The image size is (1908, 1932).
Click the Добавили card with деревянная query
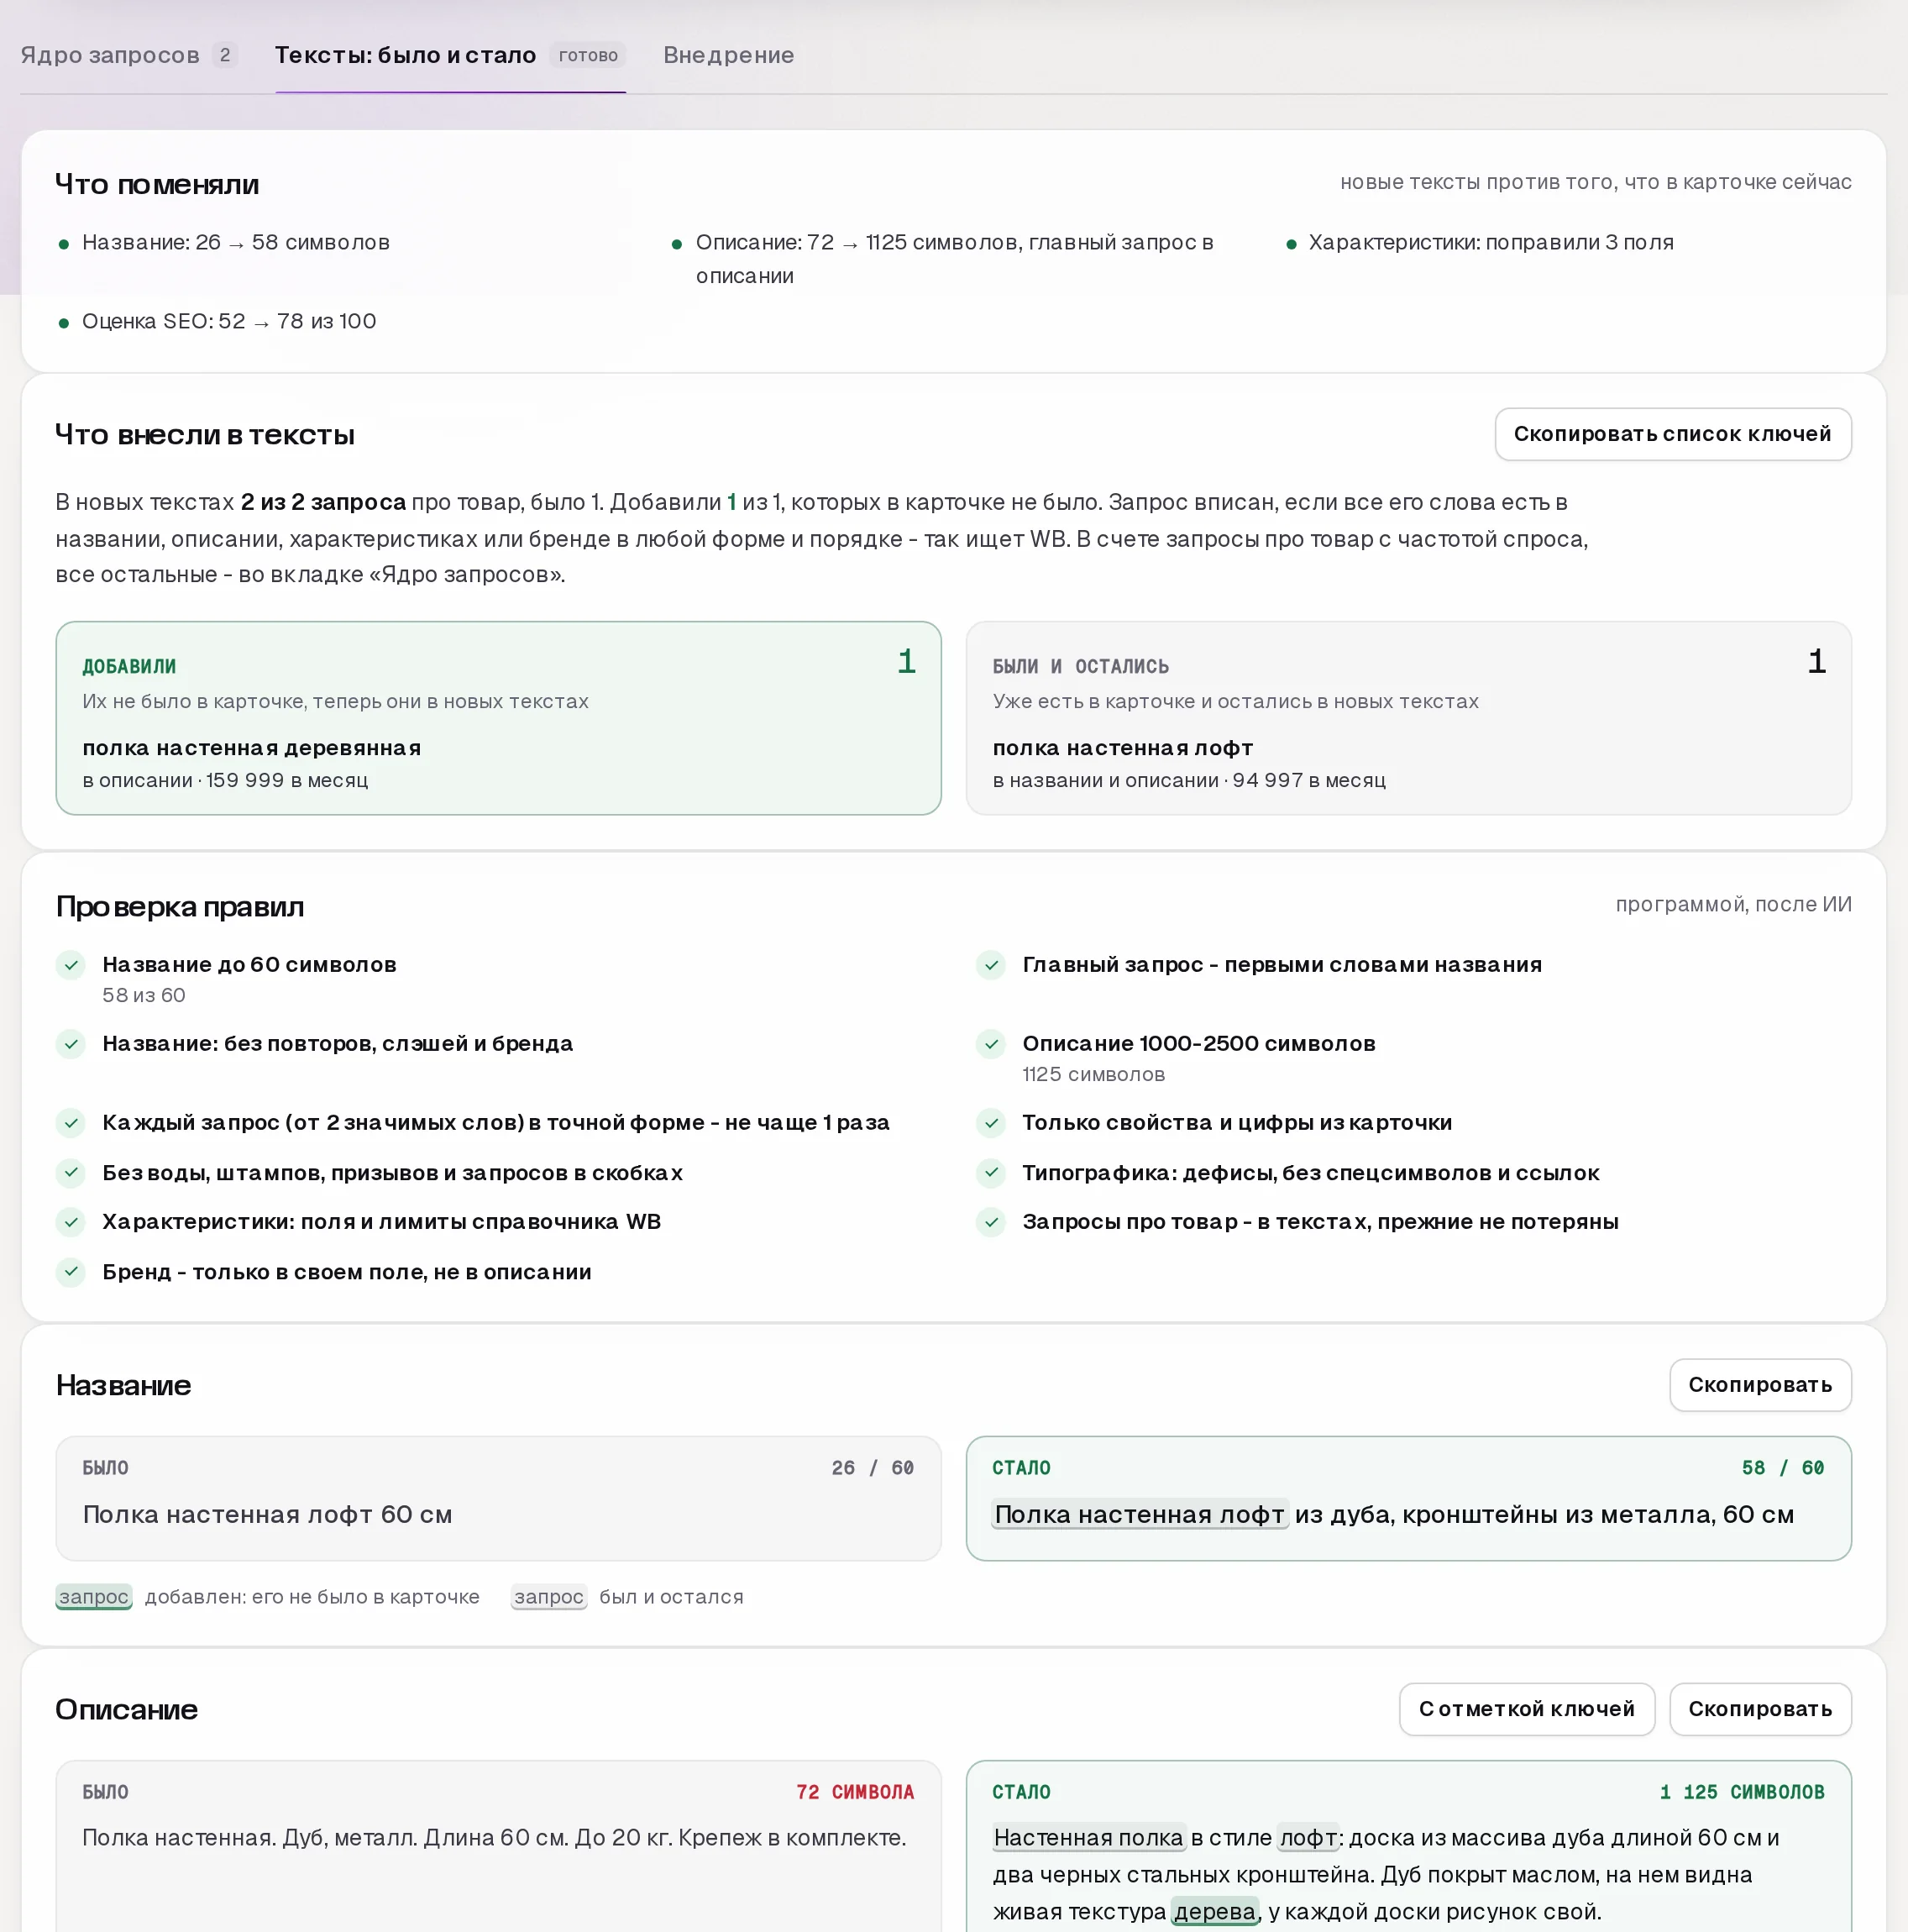click(498, 718)
